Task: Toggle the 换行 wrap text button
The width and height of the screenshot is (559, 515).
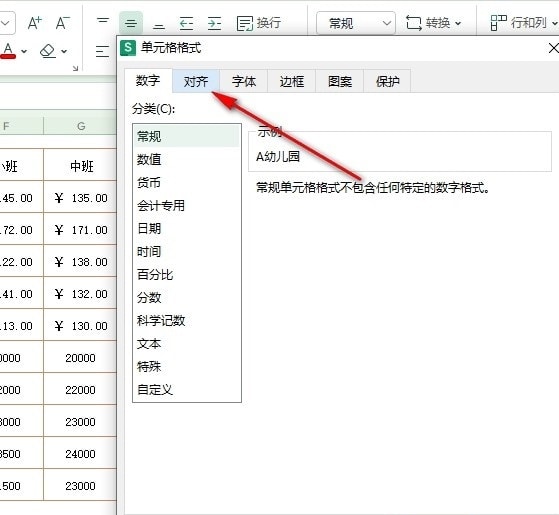Action: point(258,23)
